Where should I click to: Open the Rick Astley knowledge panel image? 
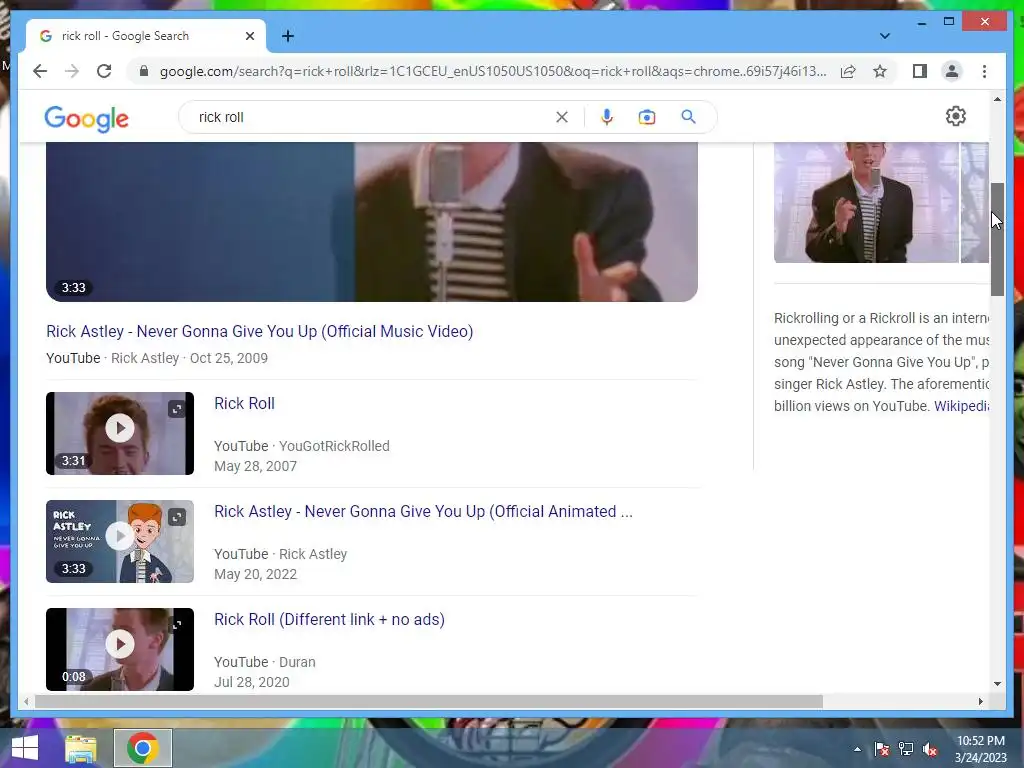(x=866, y=202)
